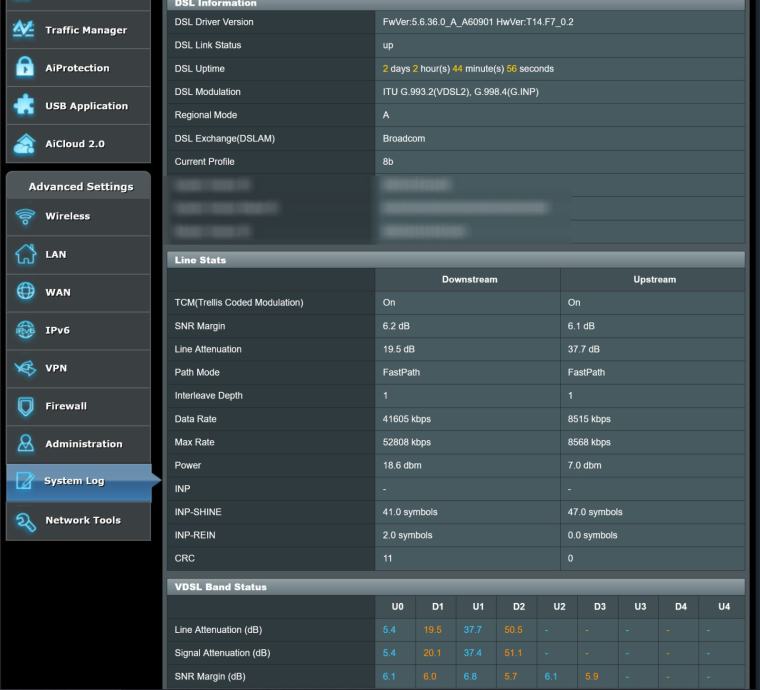The height and width of the screenshot is (690, 760).
Task: Select the LAN house icon
Action: 23,255
